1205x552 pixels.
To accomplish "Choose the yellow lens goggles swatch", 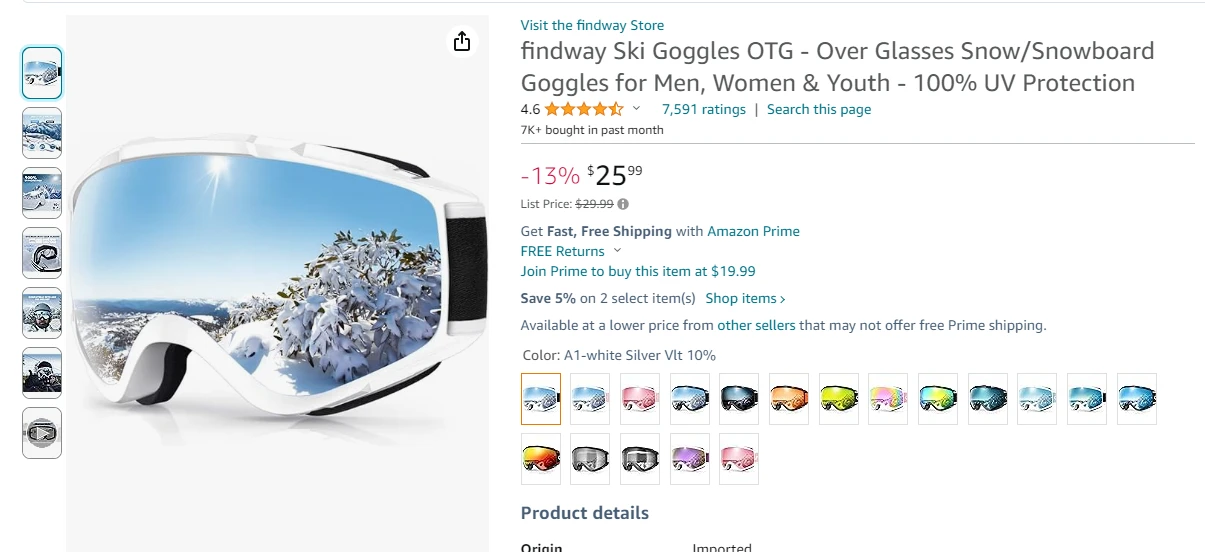I will pyautogui.click(x=839, y=399).
